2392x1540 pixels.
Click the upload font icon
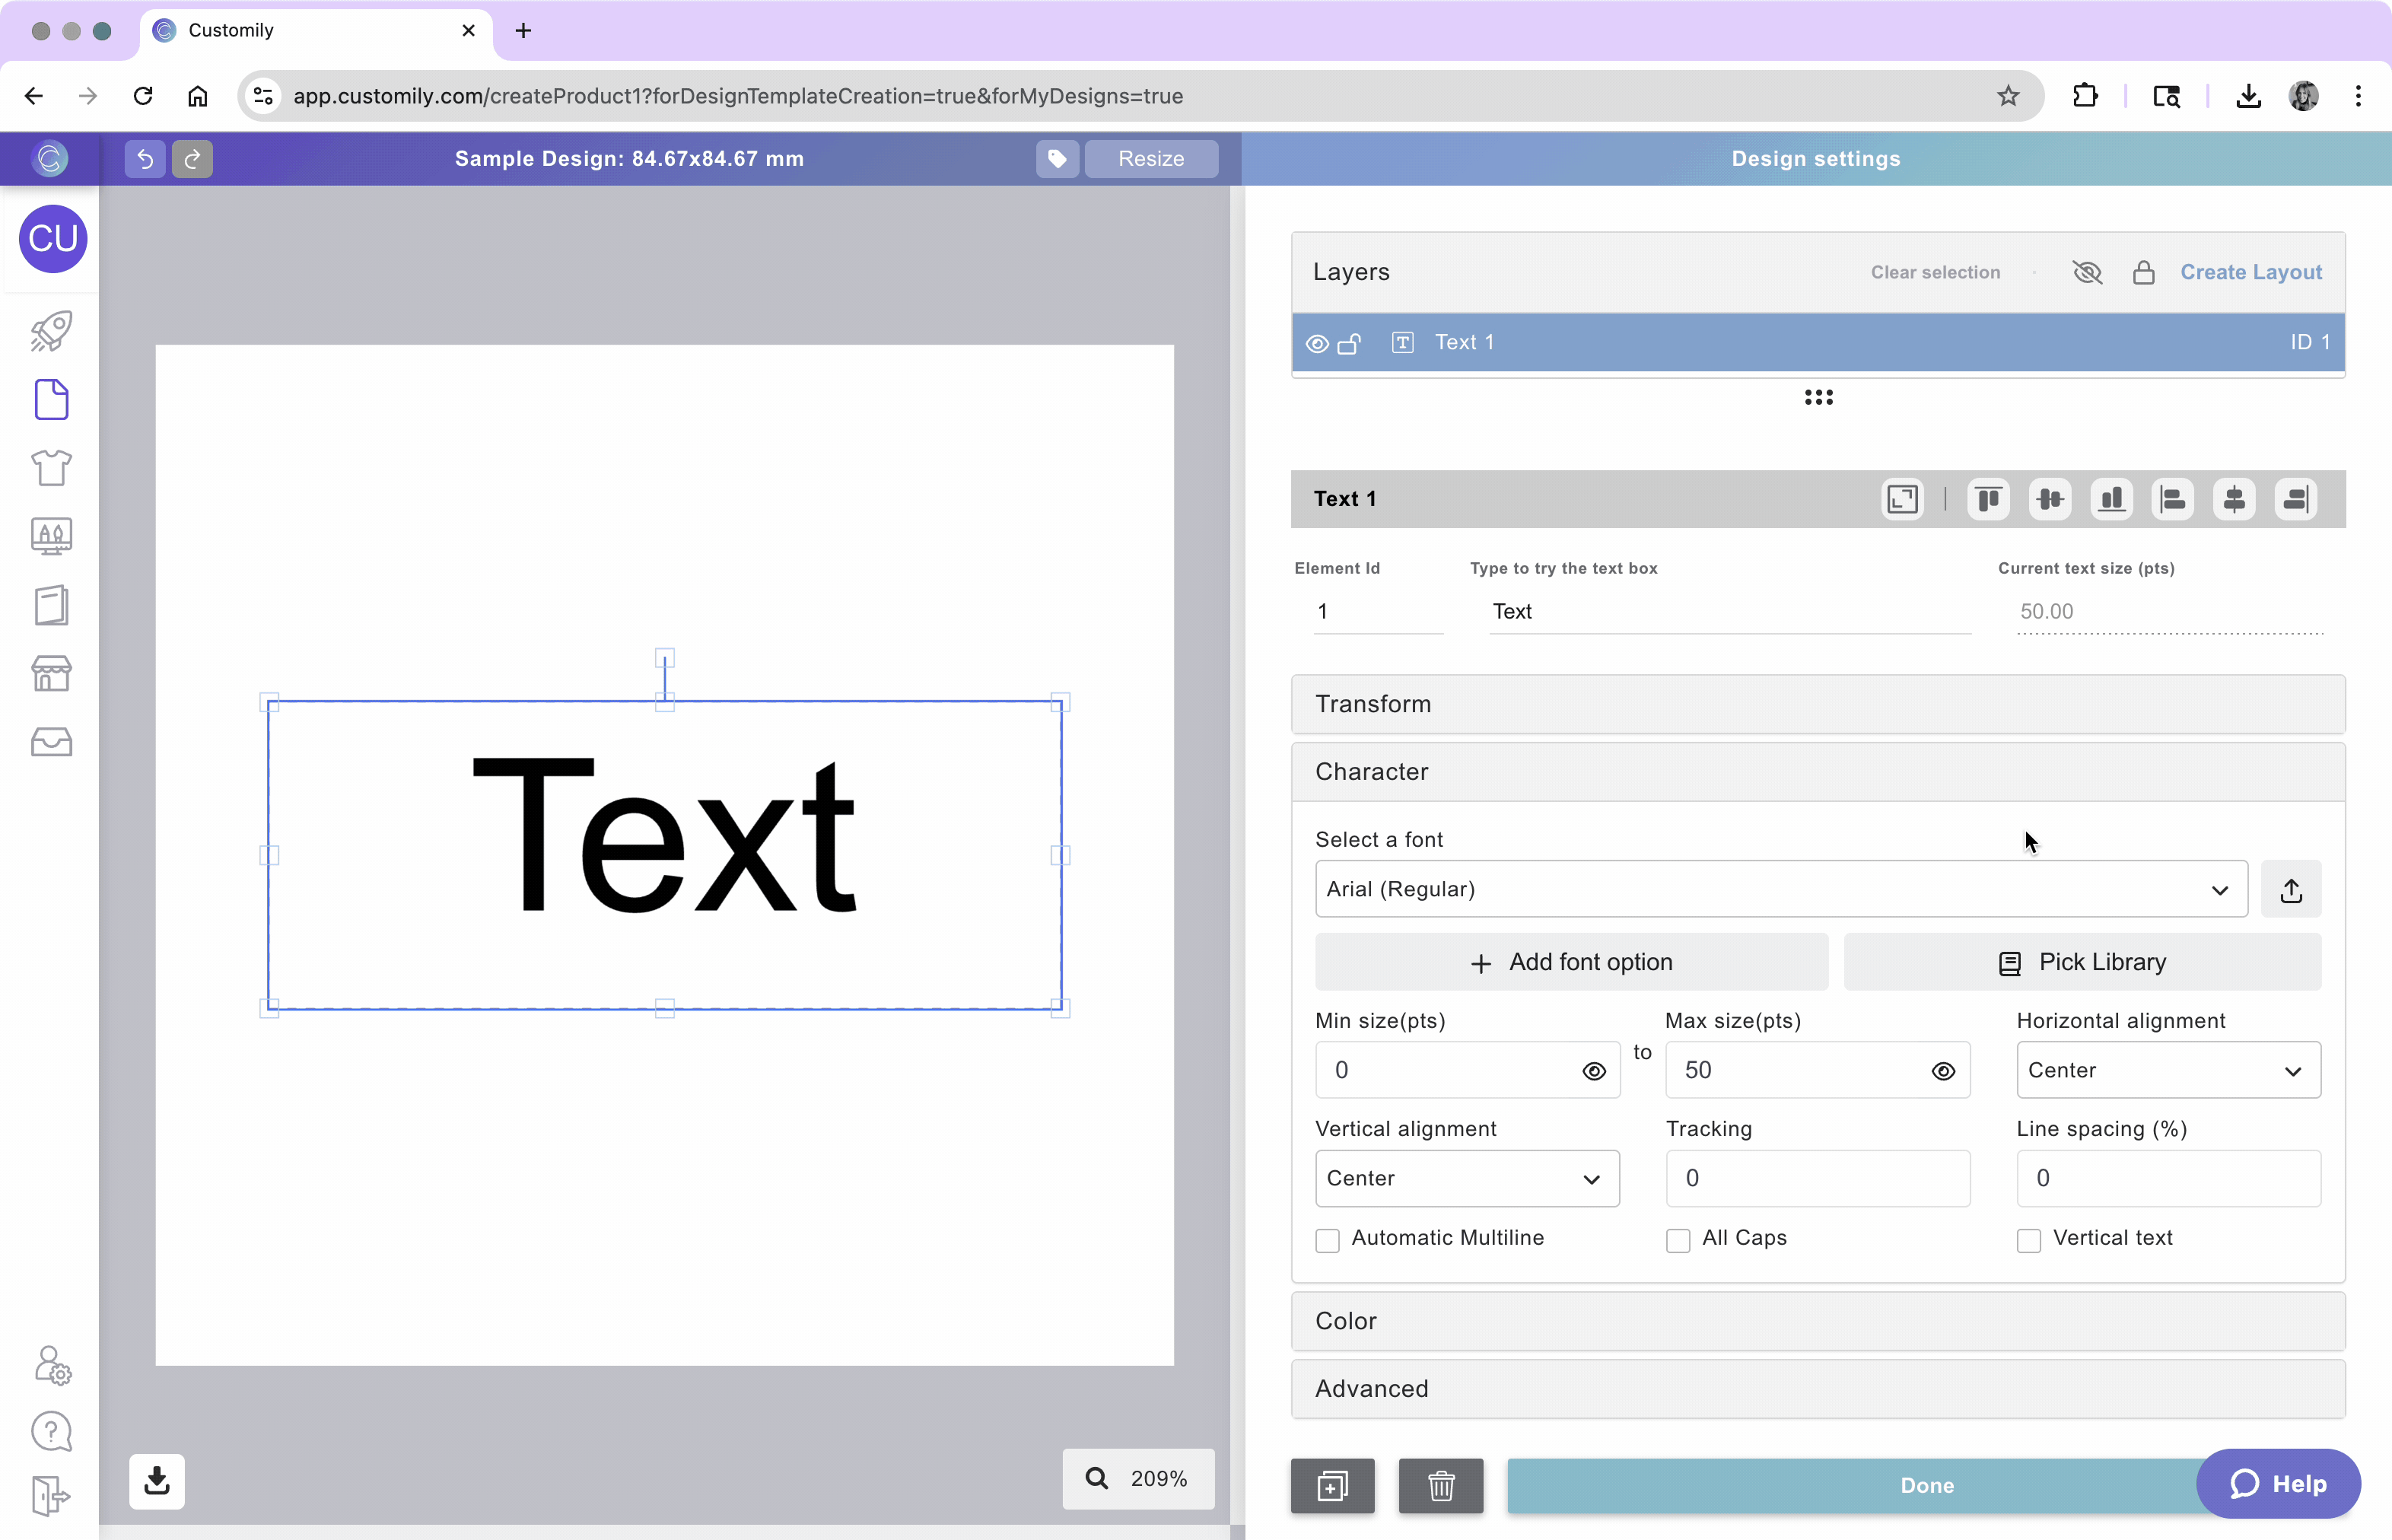pyautogui.click(x=2291, y=890)
